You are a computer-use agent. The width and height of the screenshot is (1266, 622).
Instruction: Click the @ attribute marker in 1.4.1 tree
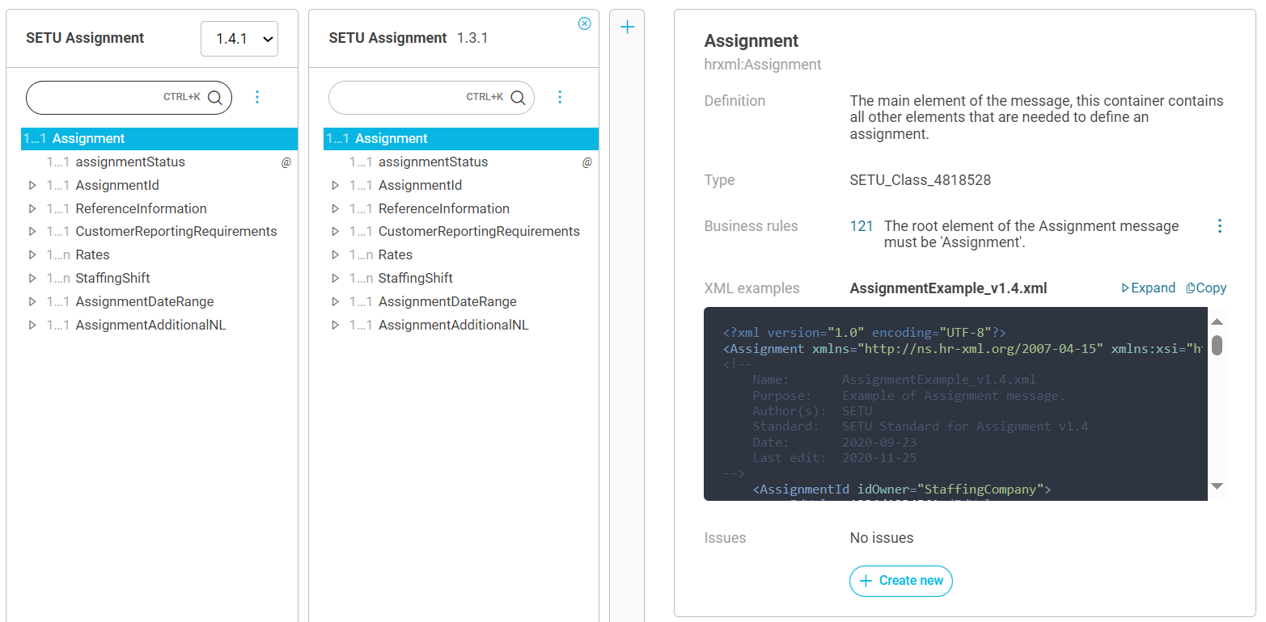pyautogui.click(x=286, y=162)
